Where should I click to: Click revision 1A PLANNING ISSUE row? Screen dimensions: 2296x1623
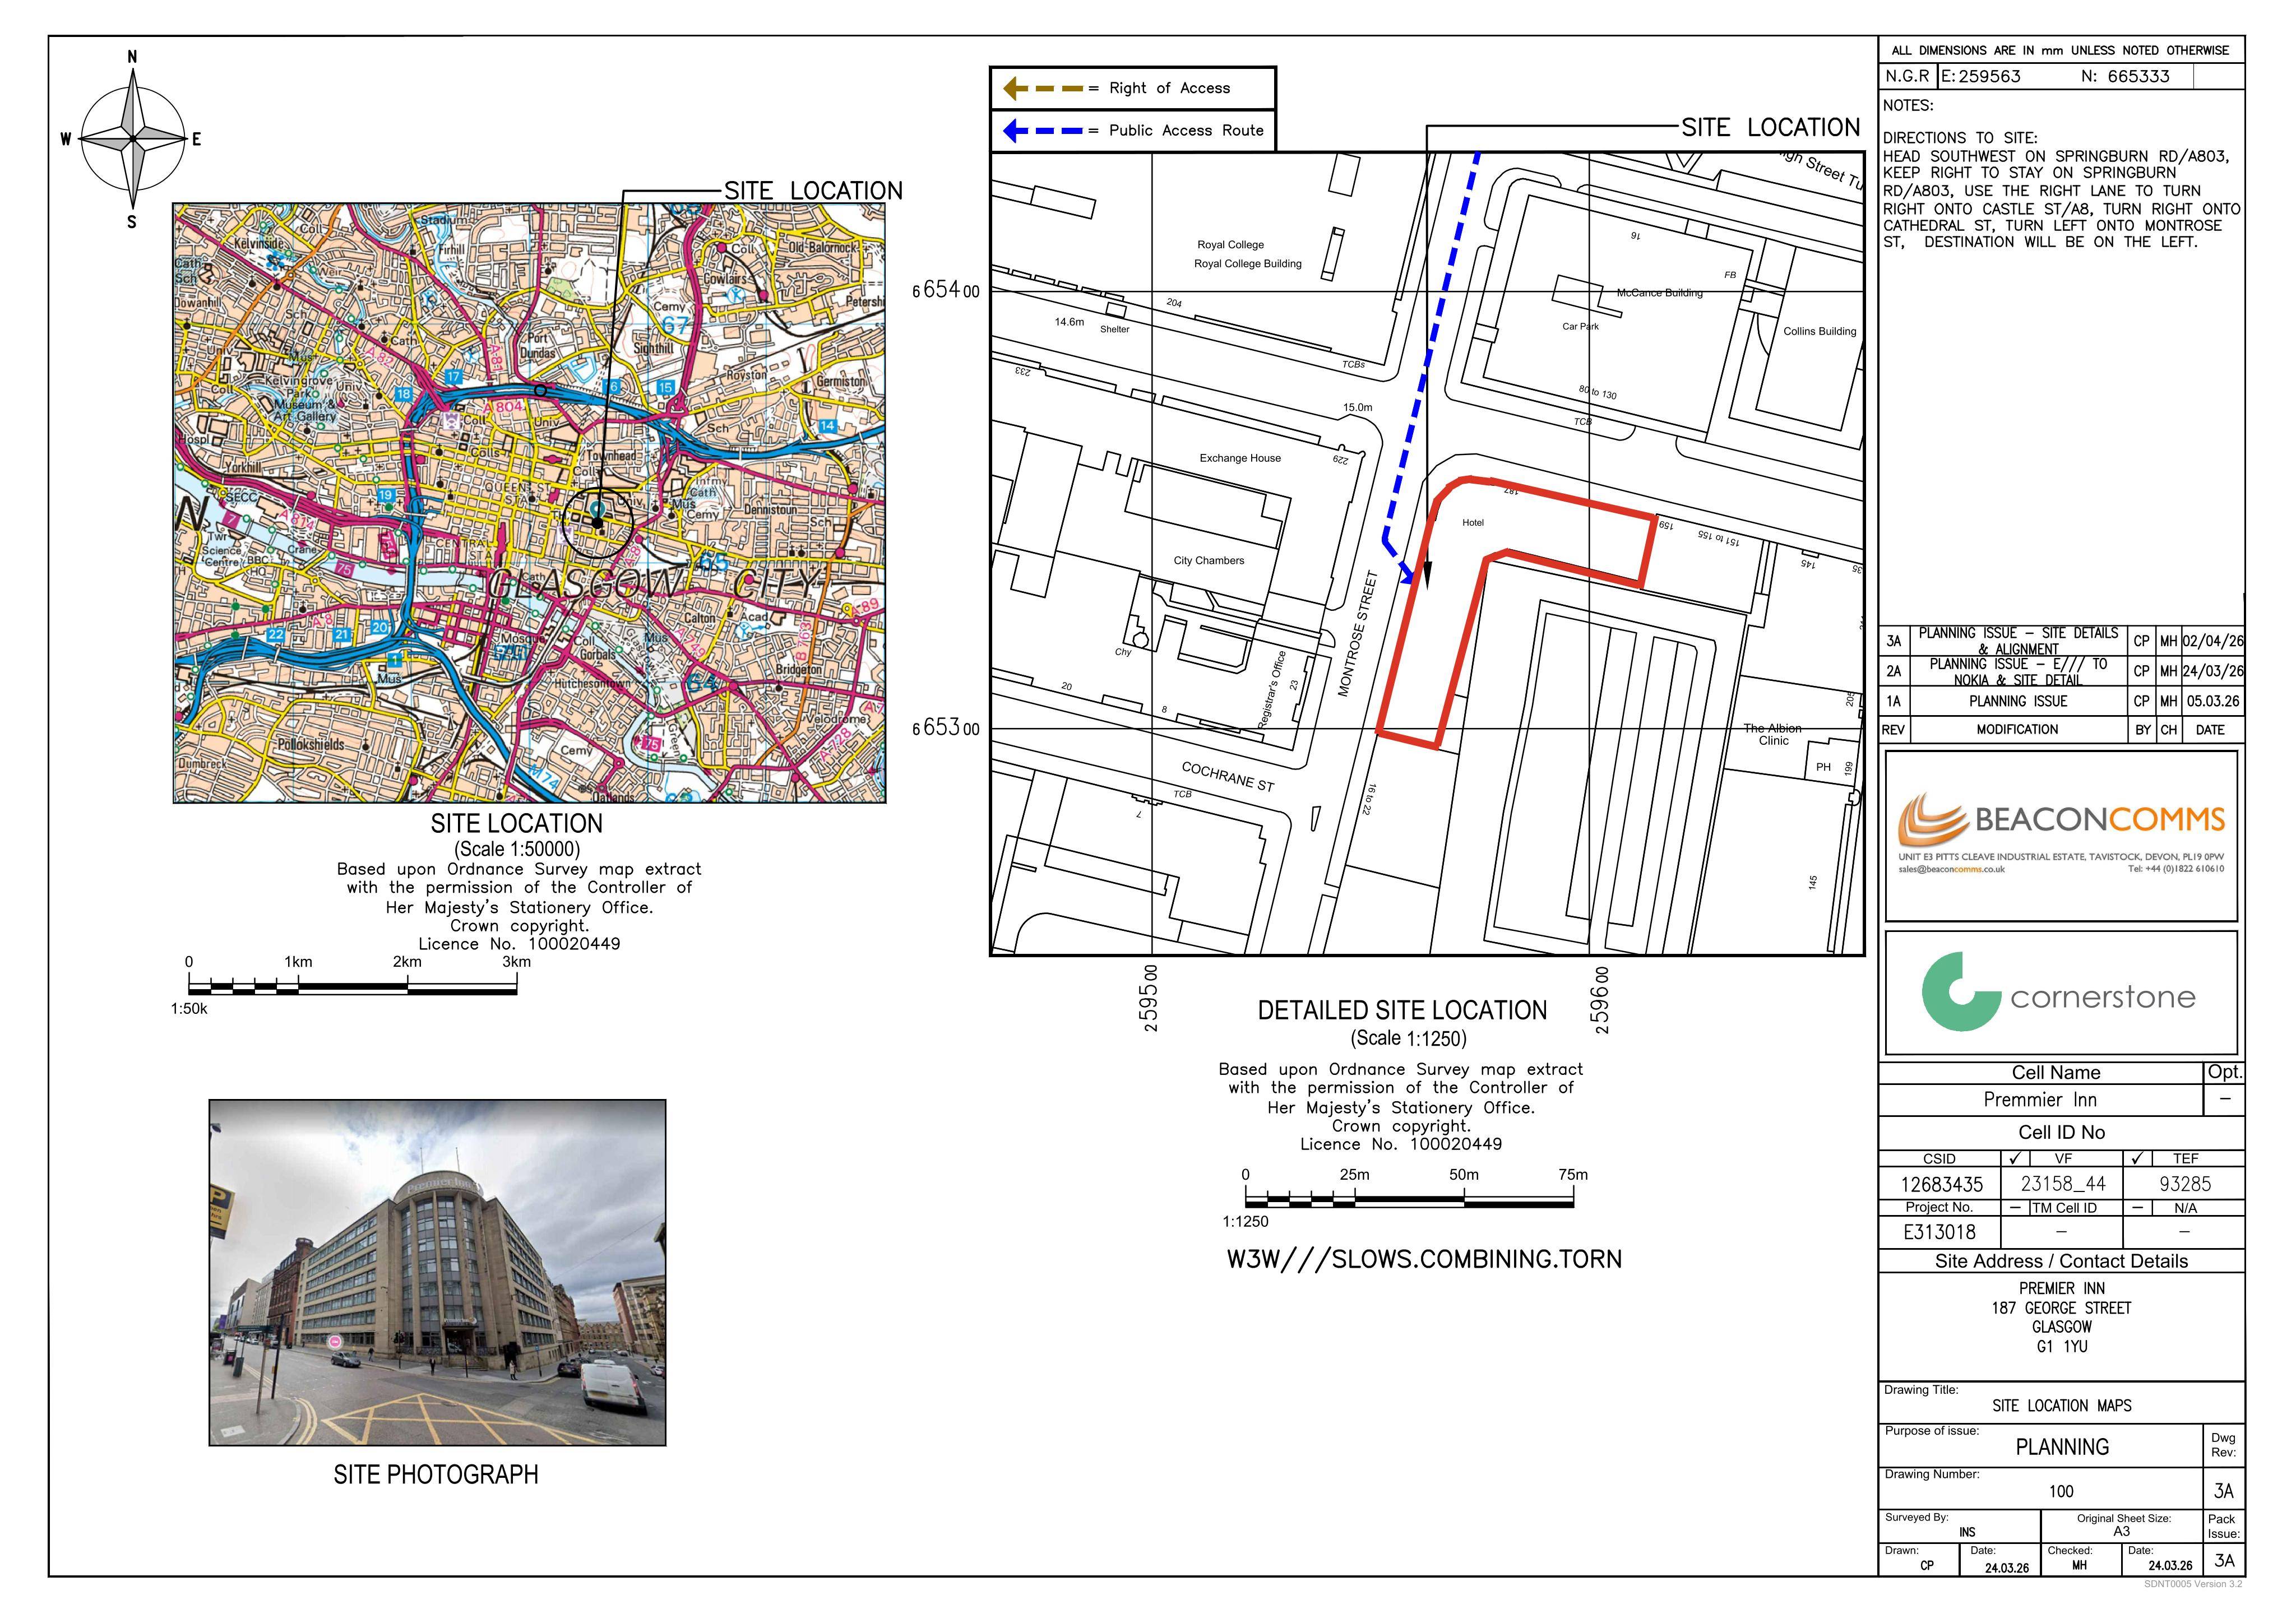tap(2062, 701)
